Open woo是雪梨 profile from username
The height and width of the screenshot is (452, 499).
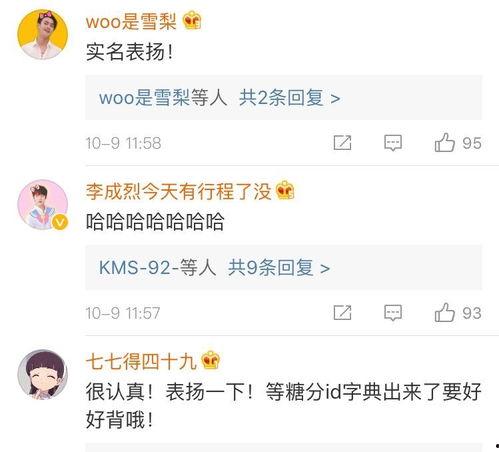pos(131,22)
